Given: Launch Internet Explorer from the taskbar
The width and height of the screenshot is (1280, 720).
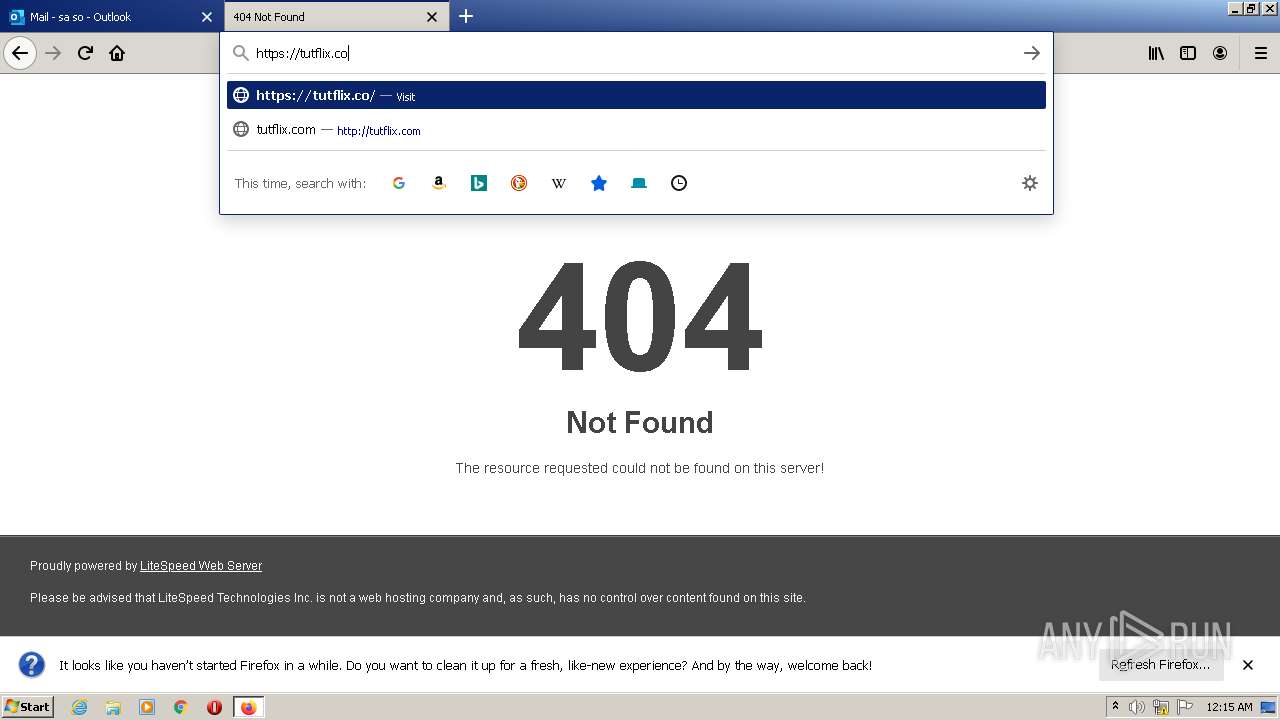Looking at the screenshot, I should tap(79, 707).
